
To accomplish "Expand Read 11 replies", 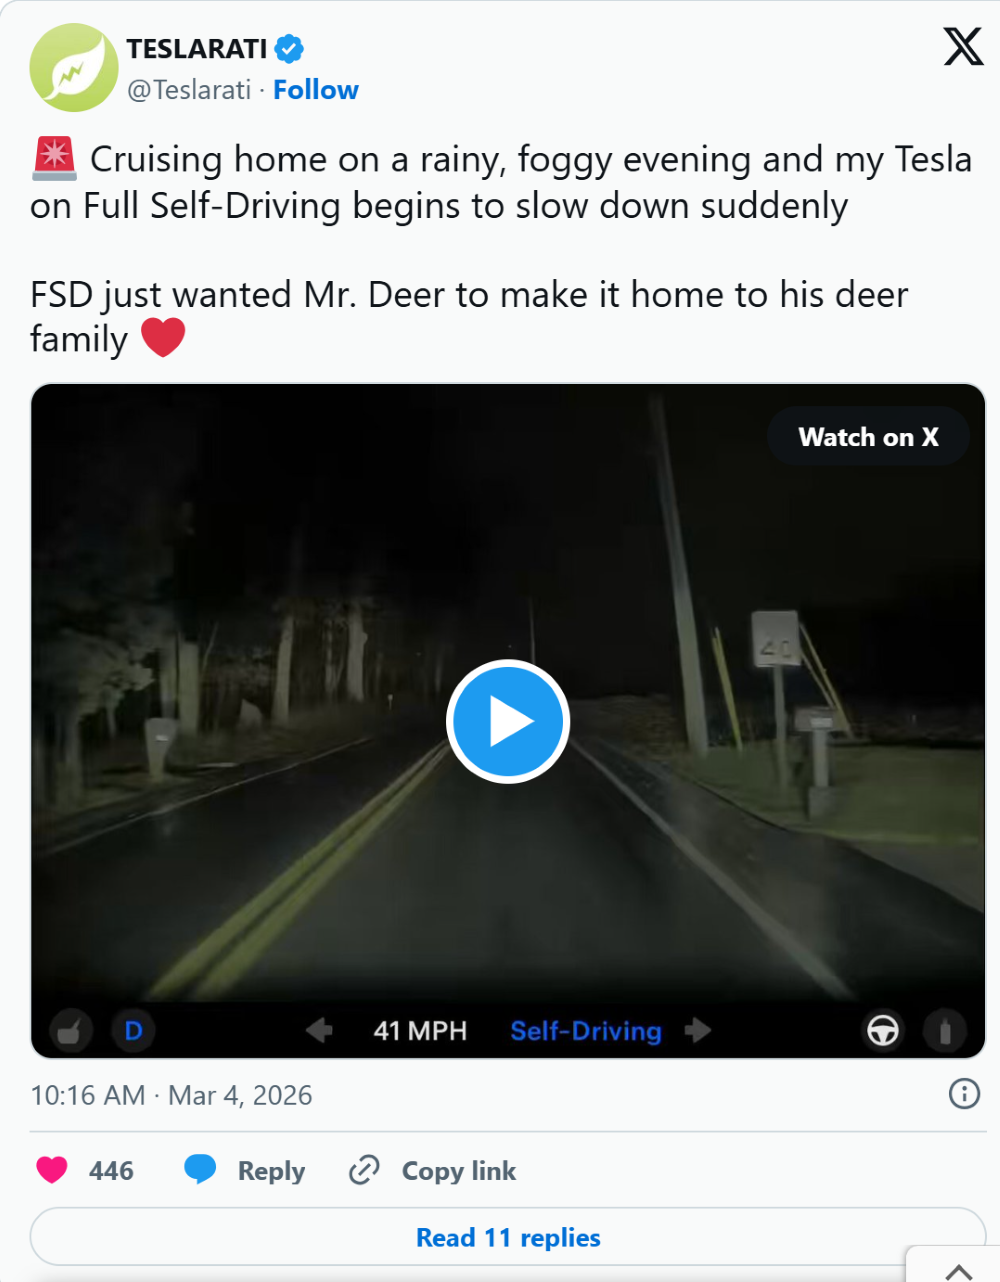I will 508,1238.
